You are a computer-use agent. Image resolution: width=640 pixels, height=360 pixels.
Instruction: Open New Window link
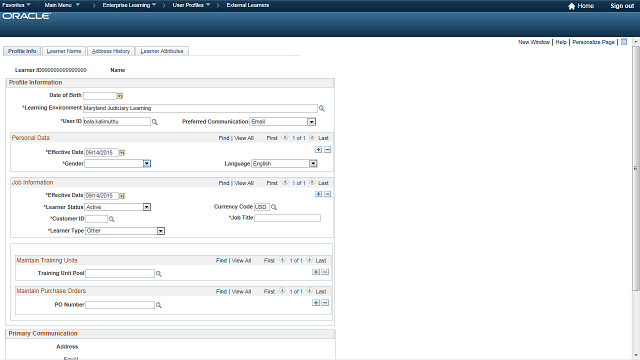pos(534,42)
